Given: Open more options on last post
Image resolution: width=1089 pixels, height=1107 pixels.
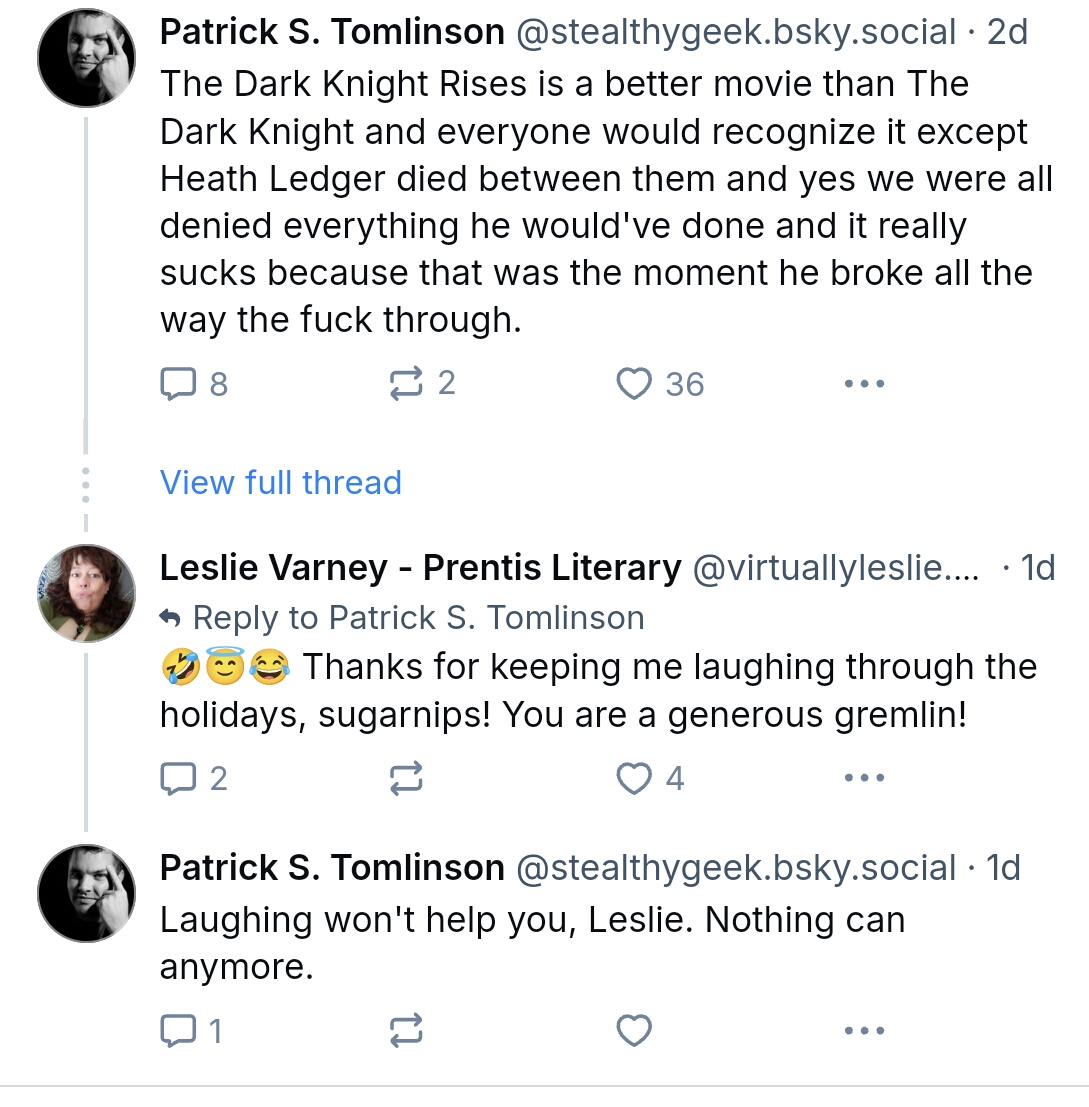Looking at the screenshot, I should click(x=864, y=1031).
